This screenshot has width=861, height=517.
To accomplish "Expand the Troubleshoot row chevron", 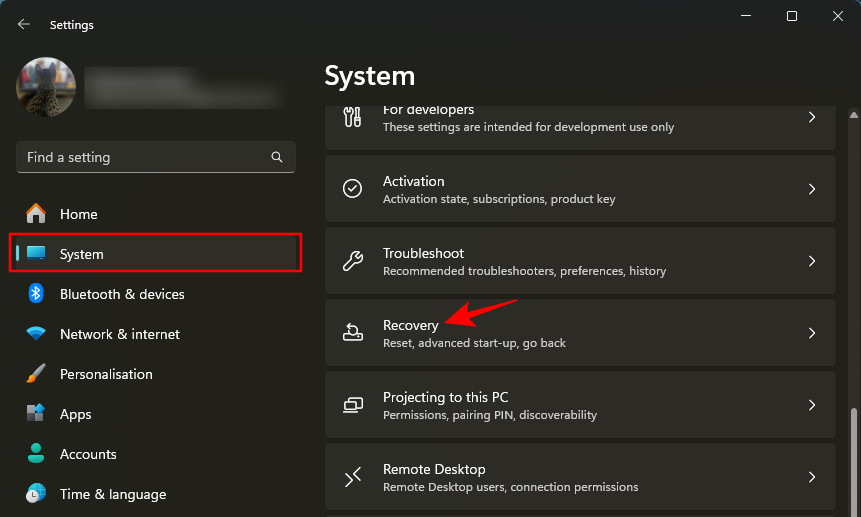I will [x=812, y=261].
